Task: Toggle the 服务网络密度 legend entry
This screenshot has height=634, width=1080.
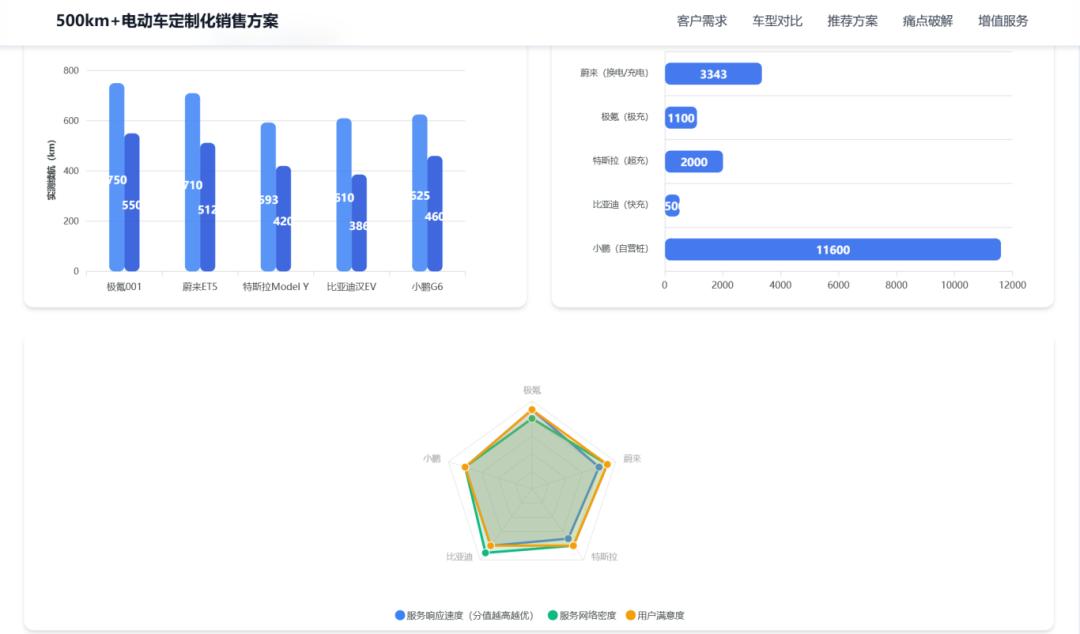Action: pos(582,615)
